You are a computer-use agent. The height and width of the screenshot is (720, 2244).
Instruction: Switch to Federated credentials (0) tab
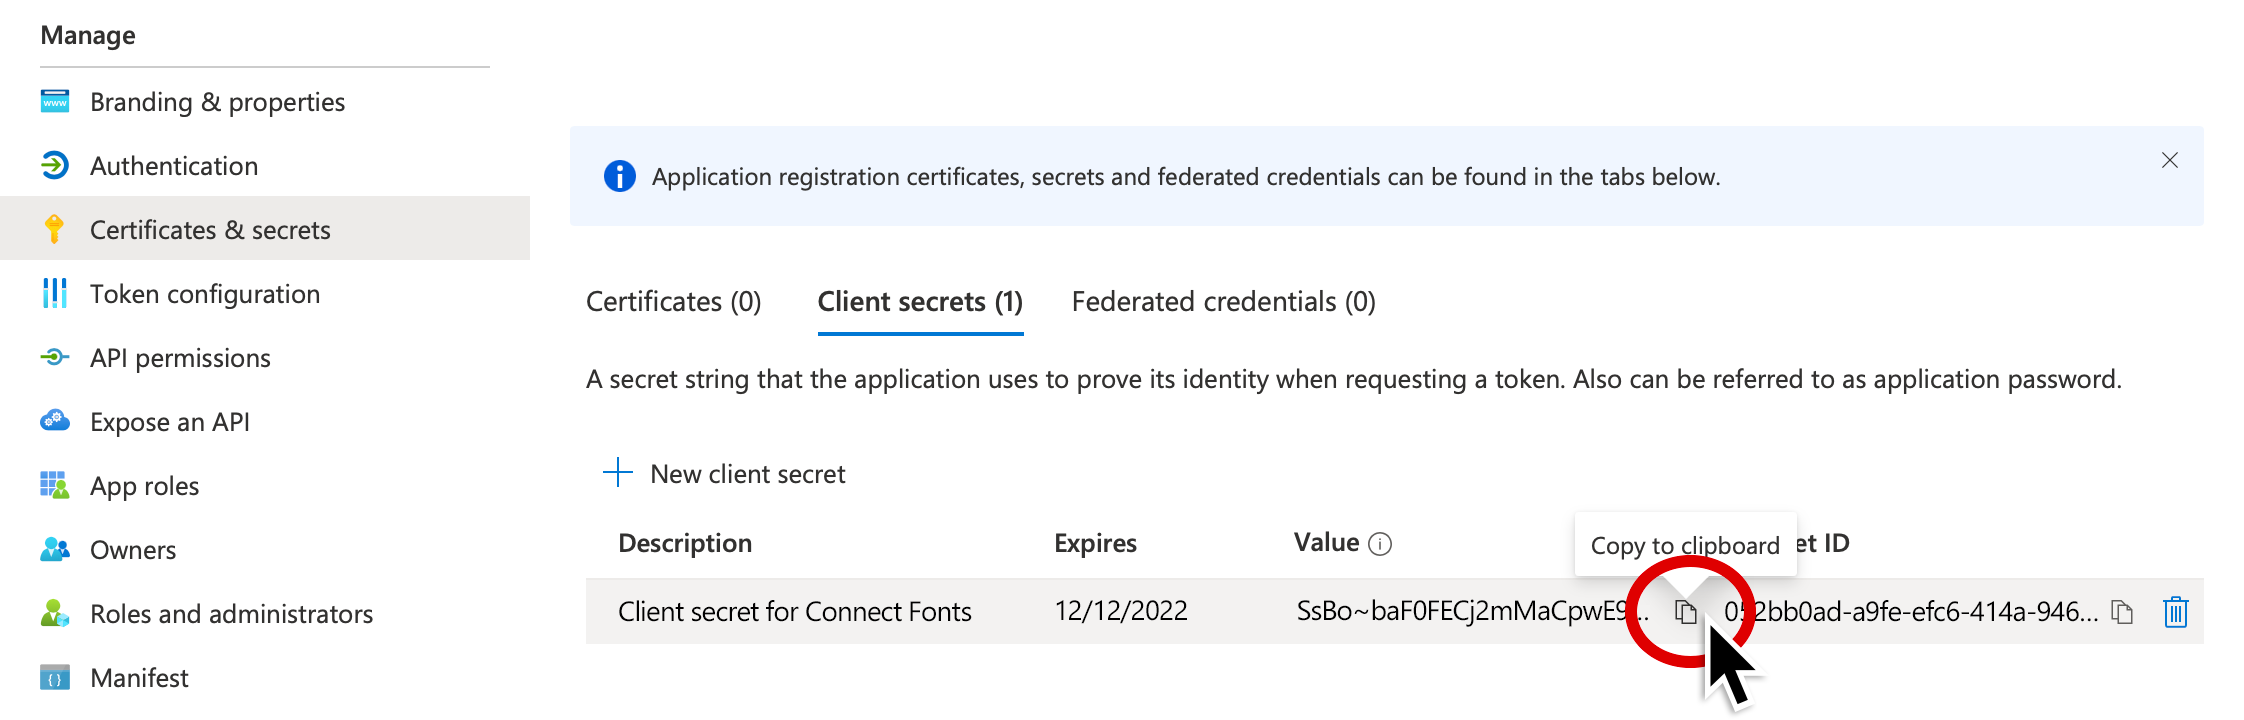(x=1223, y=302)
